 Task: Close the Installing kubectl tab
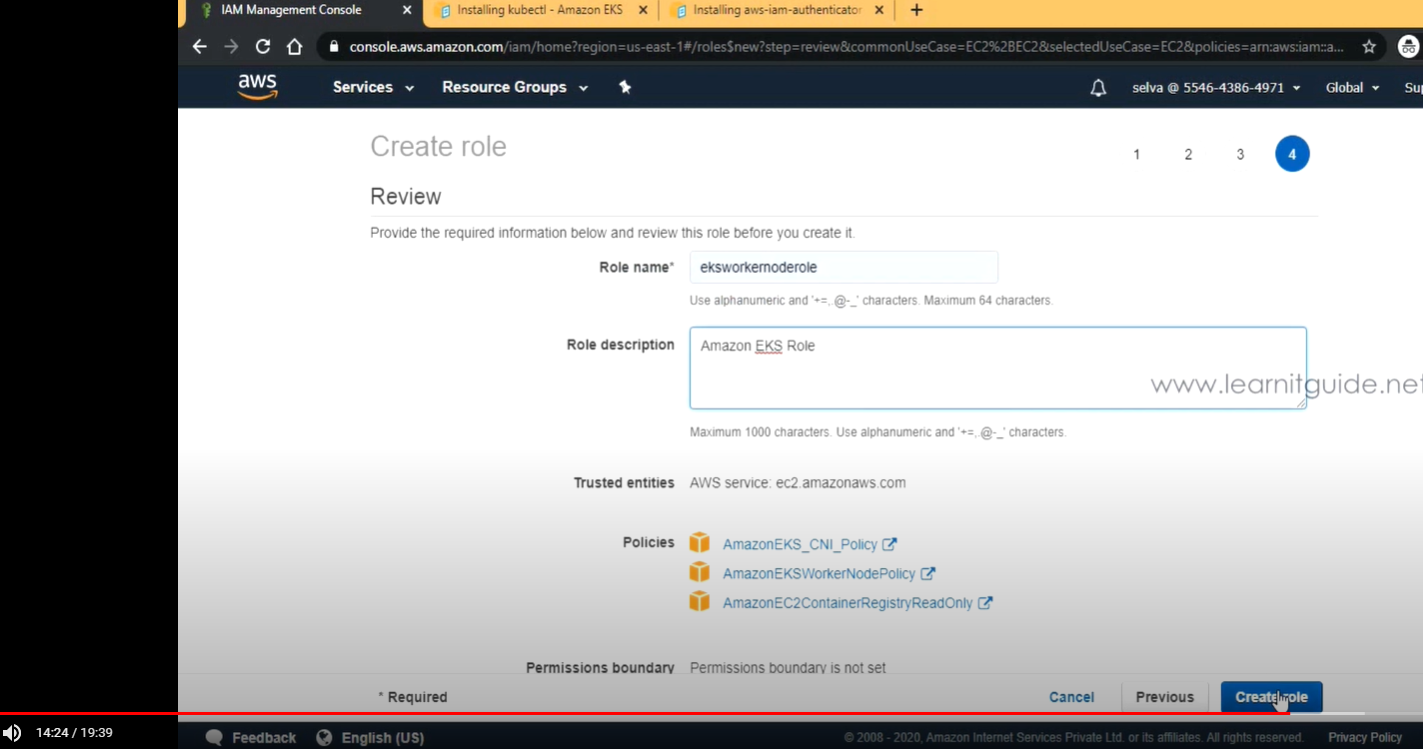641,10
